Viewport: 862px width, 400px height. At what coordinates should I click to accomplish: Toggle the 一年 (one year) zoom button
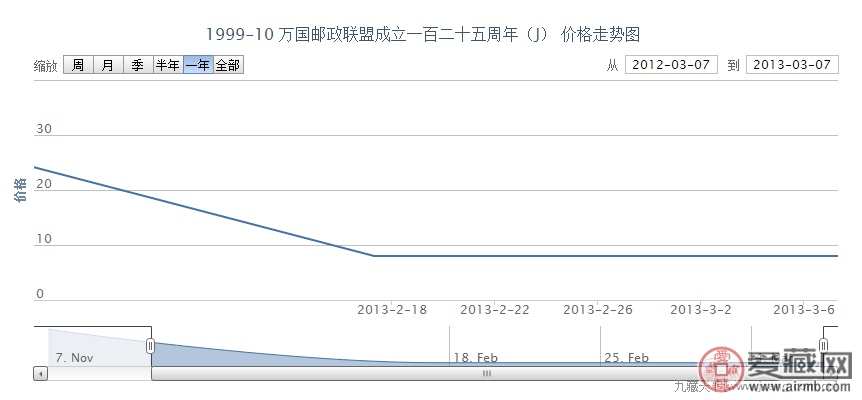[197, 65]
